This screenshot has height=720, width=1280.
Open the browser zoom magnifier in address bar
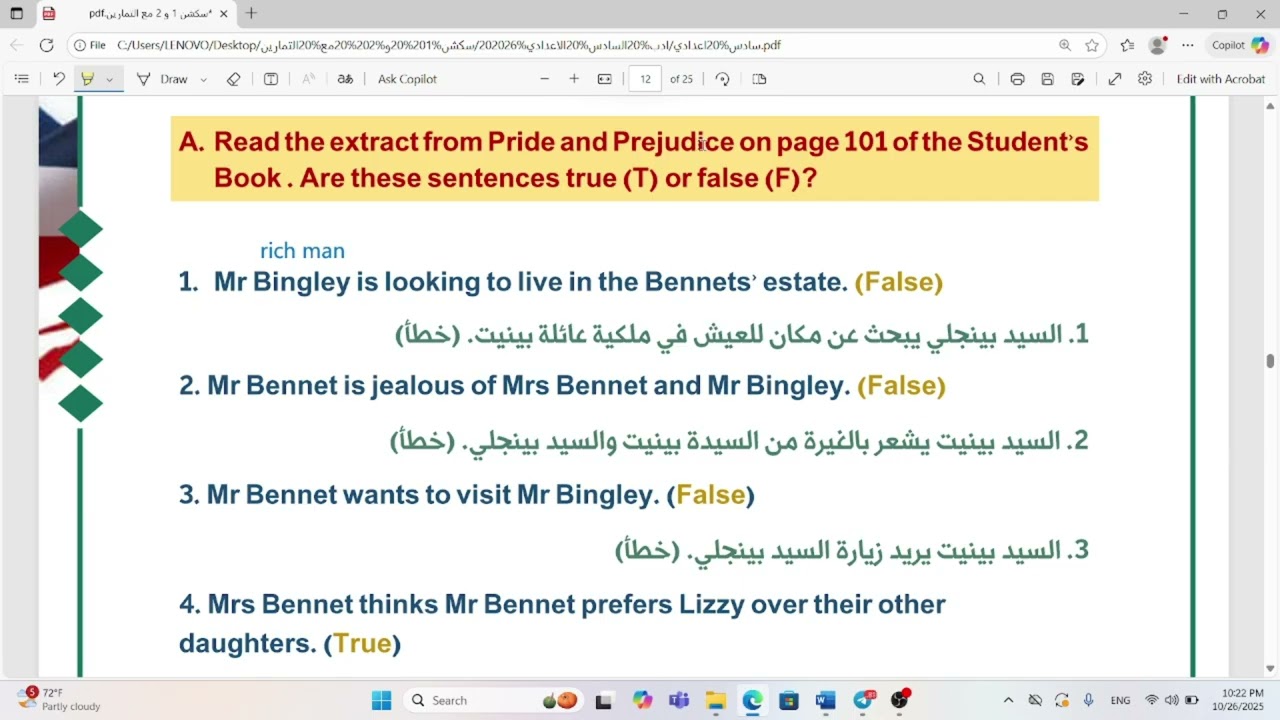pyautogui.click(x=1065, y=45)
